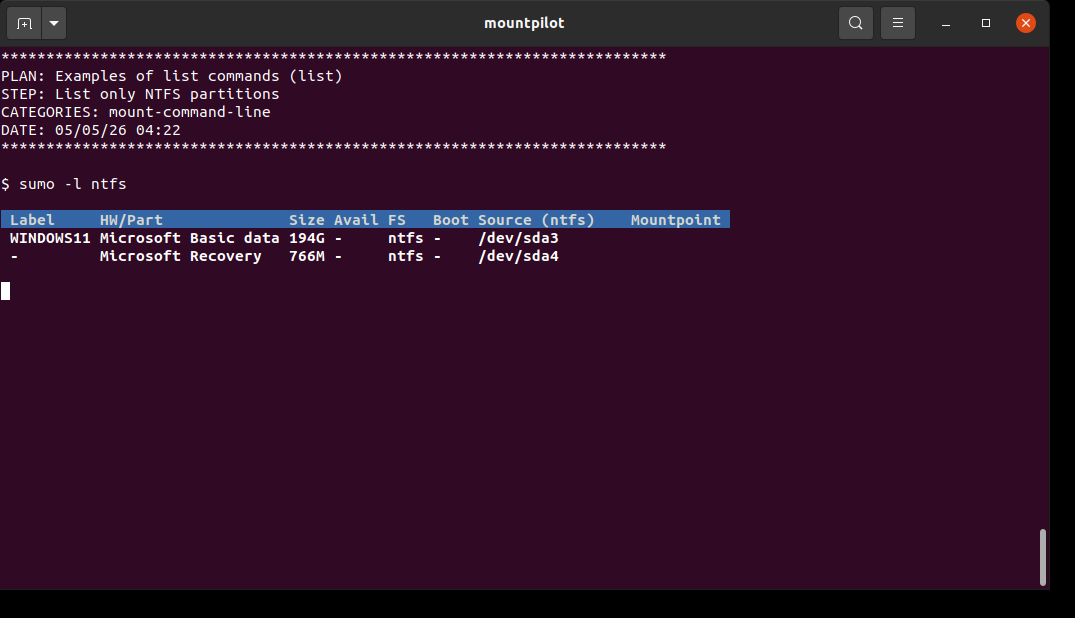Click 'Microsoft Recovery' partition text
Viewport: 1075px width, 618px height.
180,256
